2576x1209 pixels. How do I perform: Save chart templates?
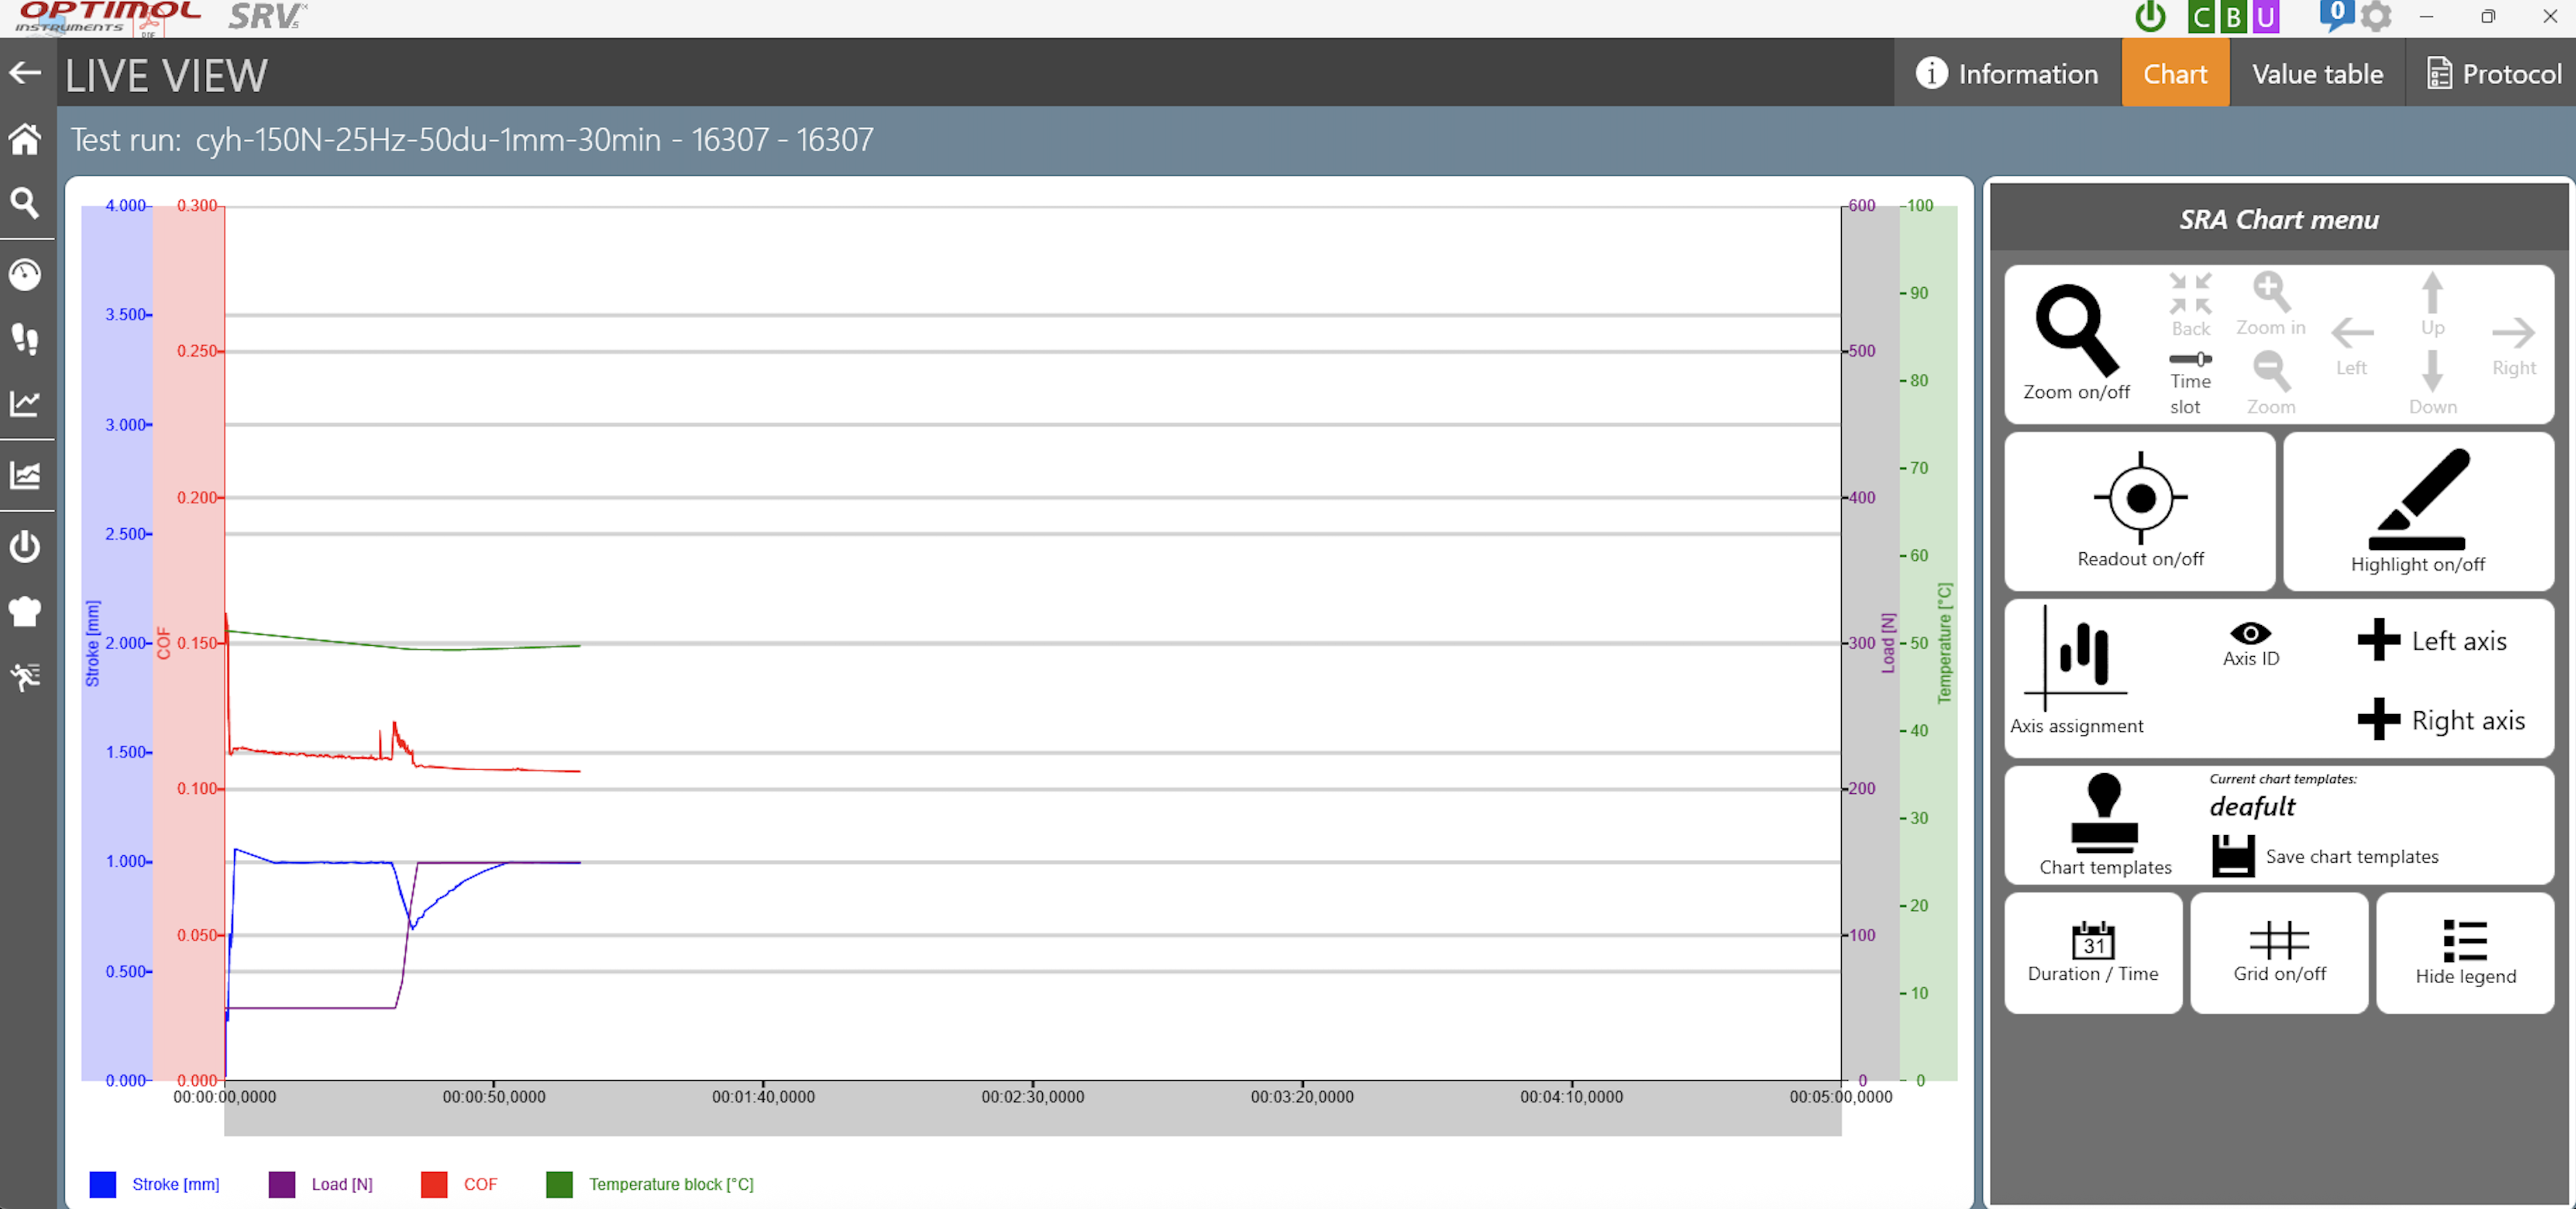pos(2325,856)
